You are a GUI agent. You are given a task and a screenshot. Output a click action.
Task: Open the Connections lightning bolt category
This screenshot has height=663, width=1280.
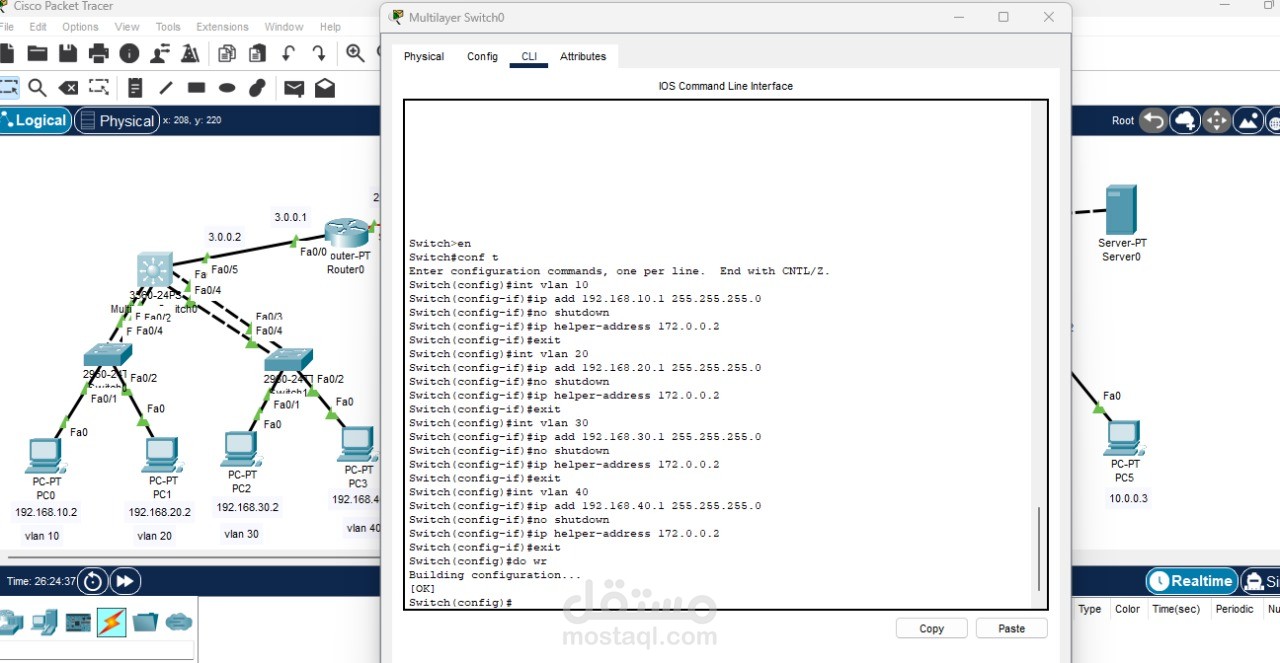coord(113,621)
